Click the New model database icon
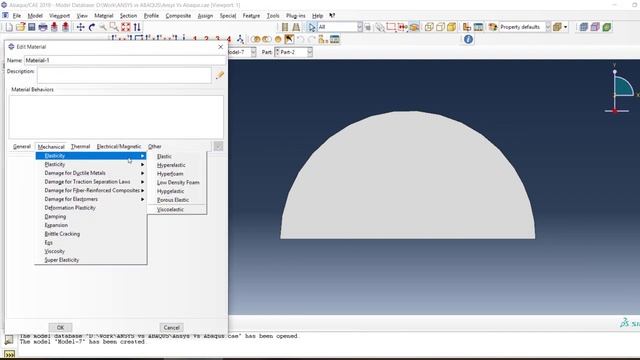Viewport: 640px width, 360px height. click(x=9, y=27)
